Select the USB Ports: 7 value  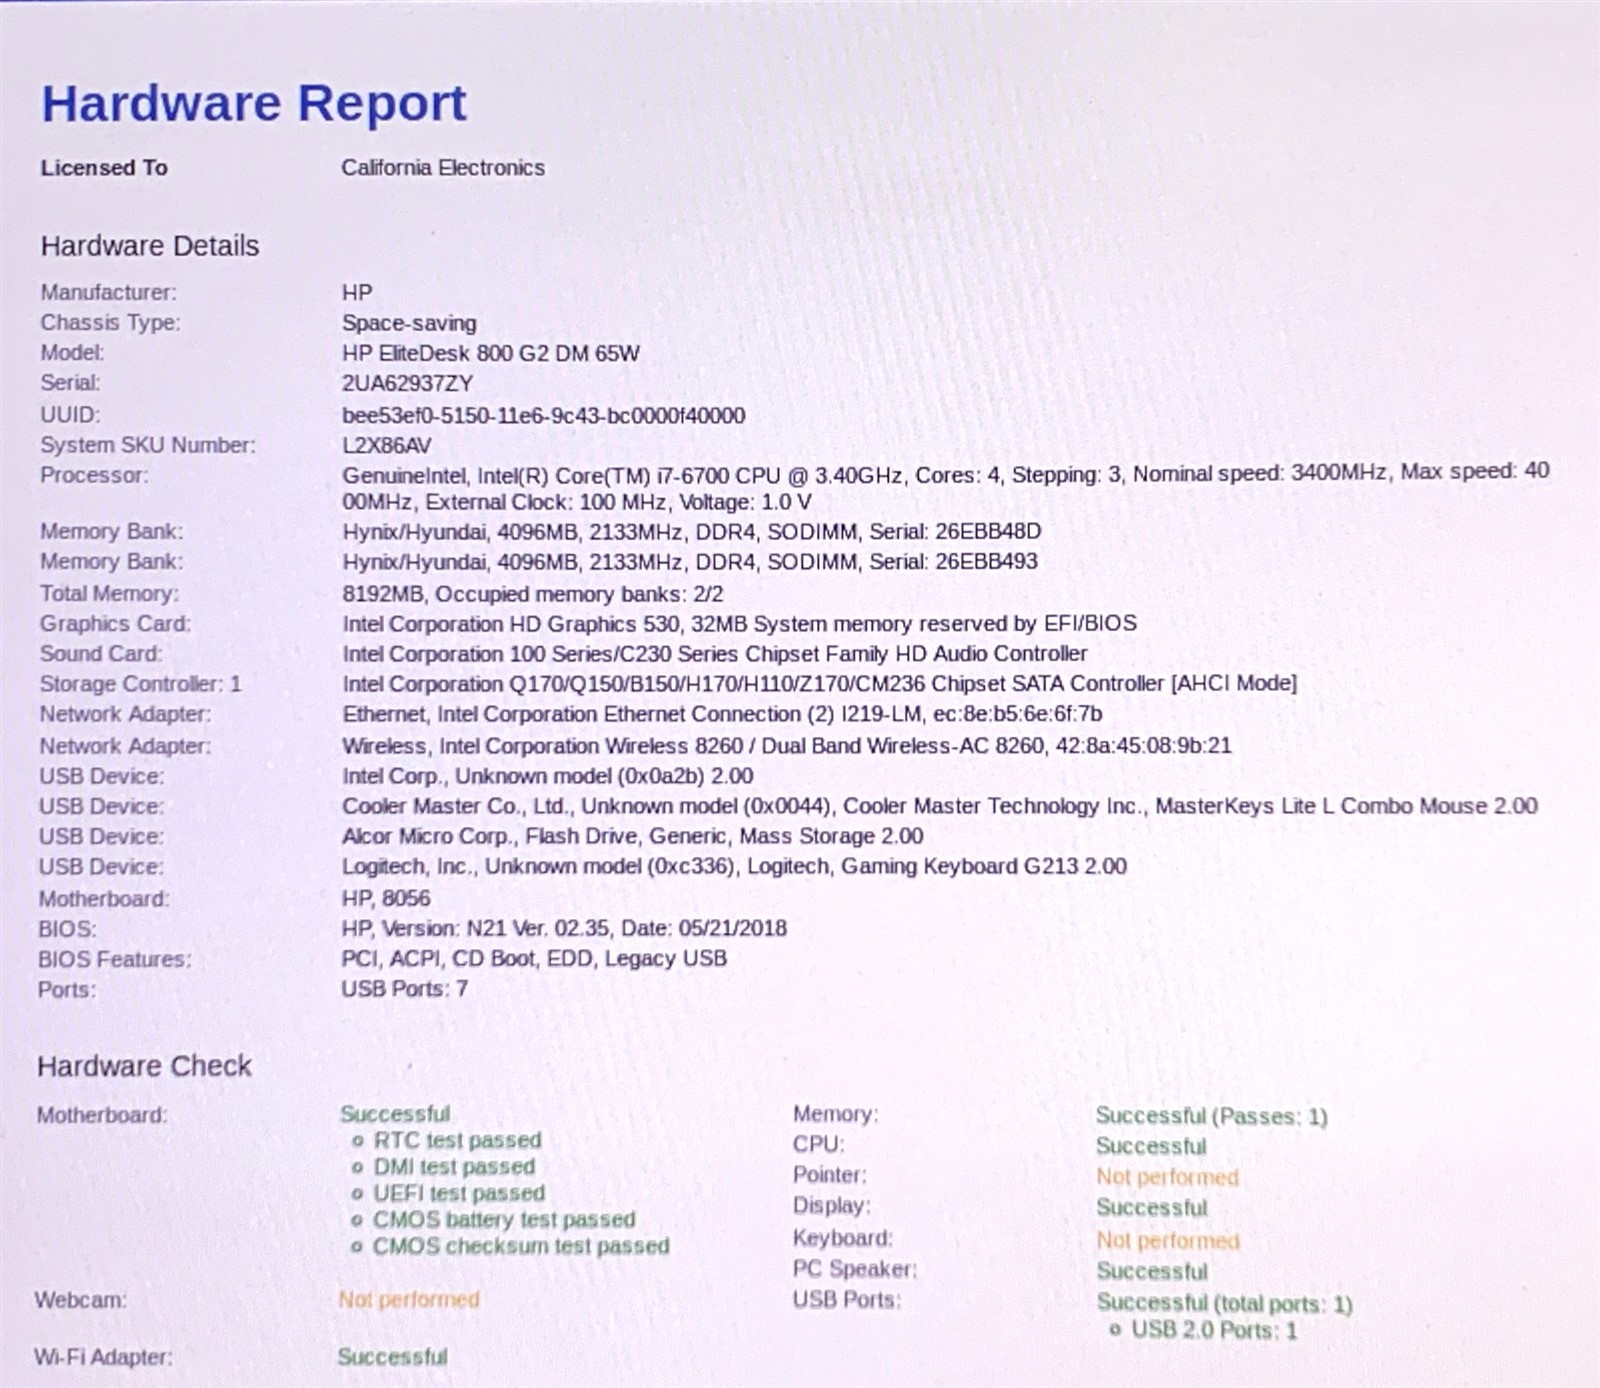click(405, 989)
